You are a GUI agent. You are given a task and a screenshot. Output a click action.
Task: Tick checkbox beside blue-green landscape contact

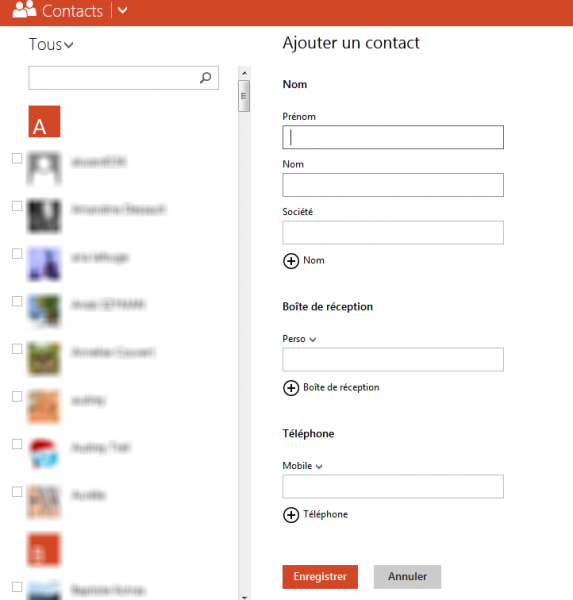17,301
